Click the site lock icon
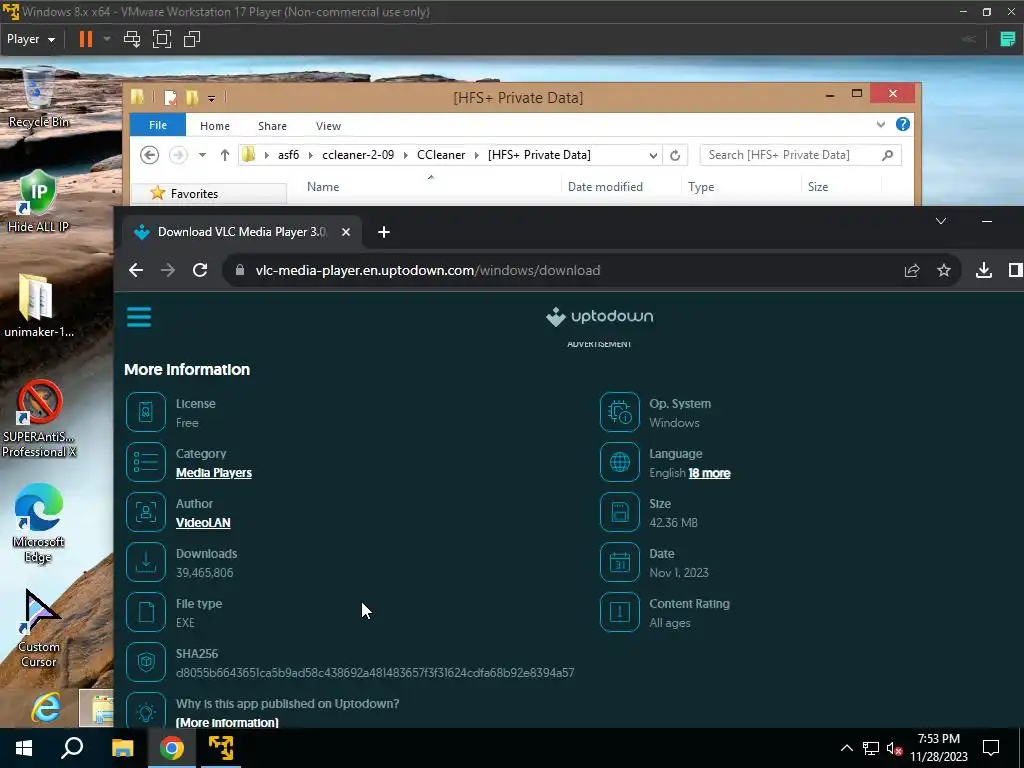The height and width of the screenshot is (768, 1024). tap(240, 270)
